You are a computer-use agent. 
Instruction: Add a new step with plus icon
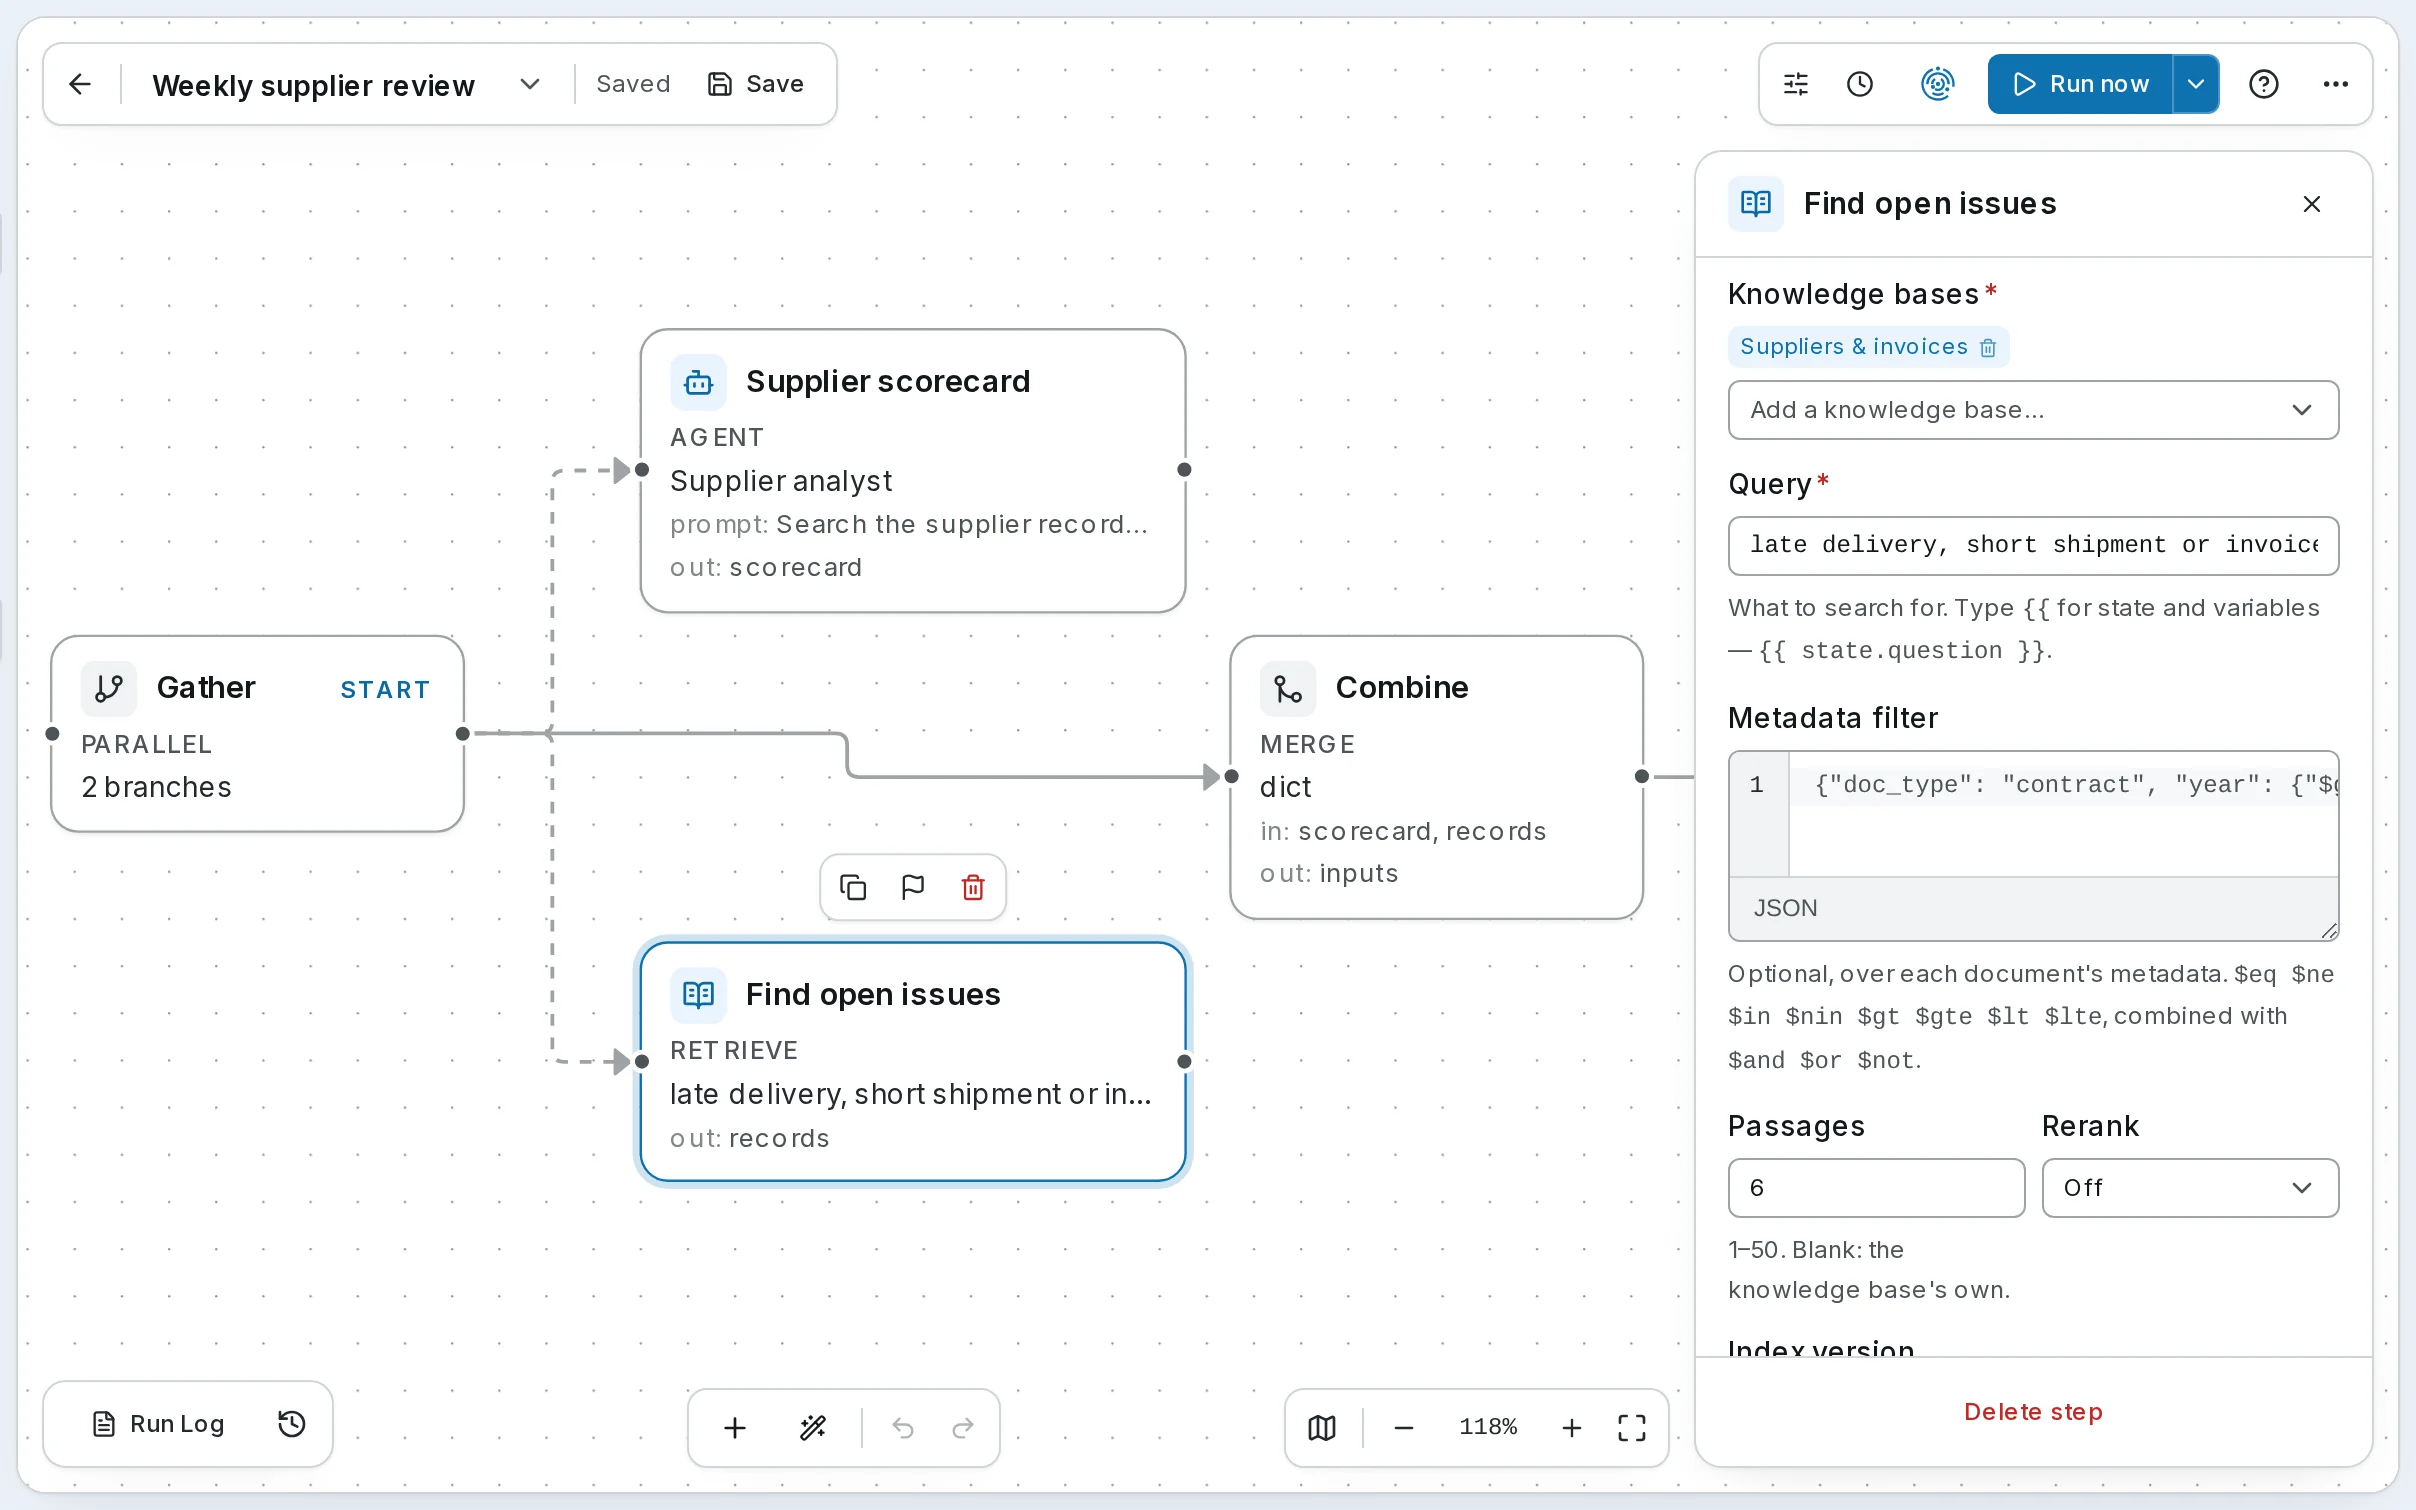(735, 1428)
